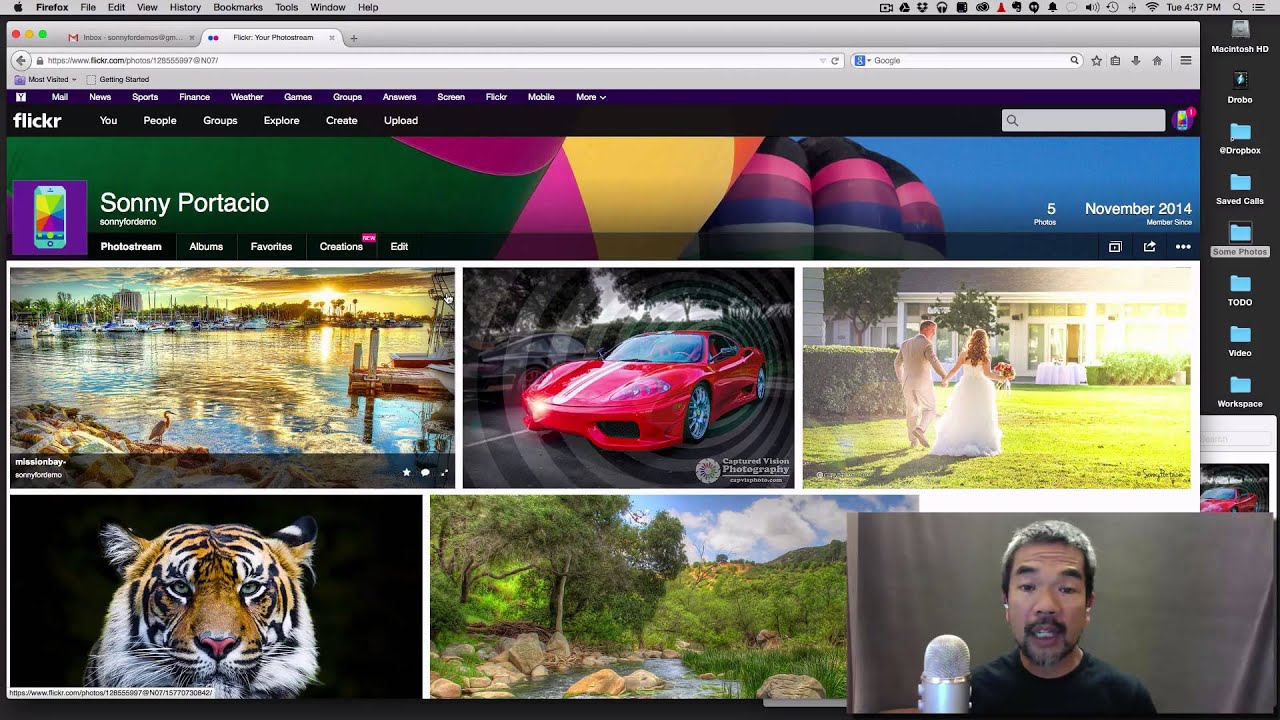Show bookmarks list icon in Firefox toolbar
Screen dimensions: 1280x720
[1116, 60]
